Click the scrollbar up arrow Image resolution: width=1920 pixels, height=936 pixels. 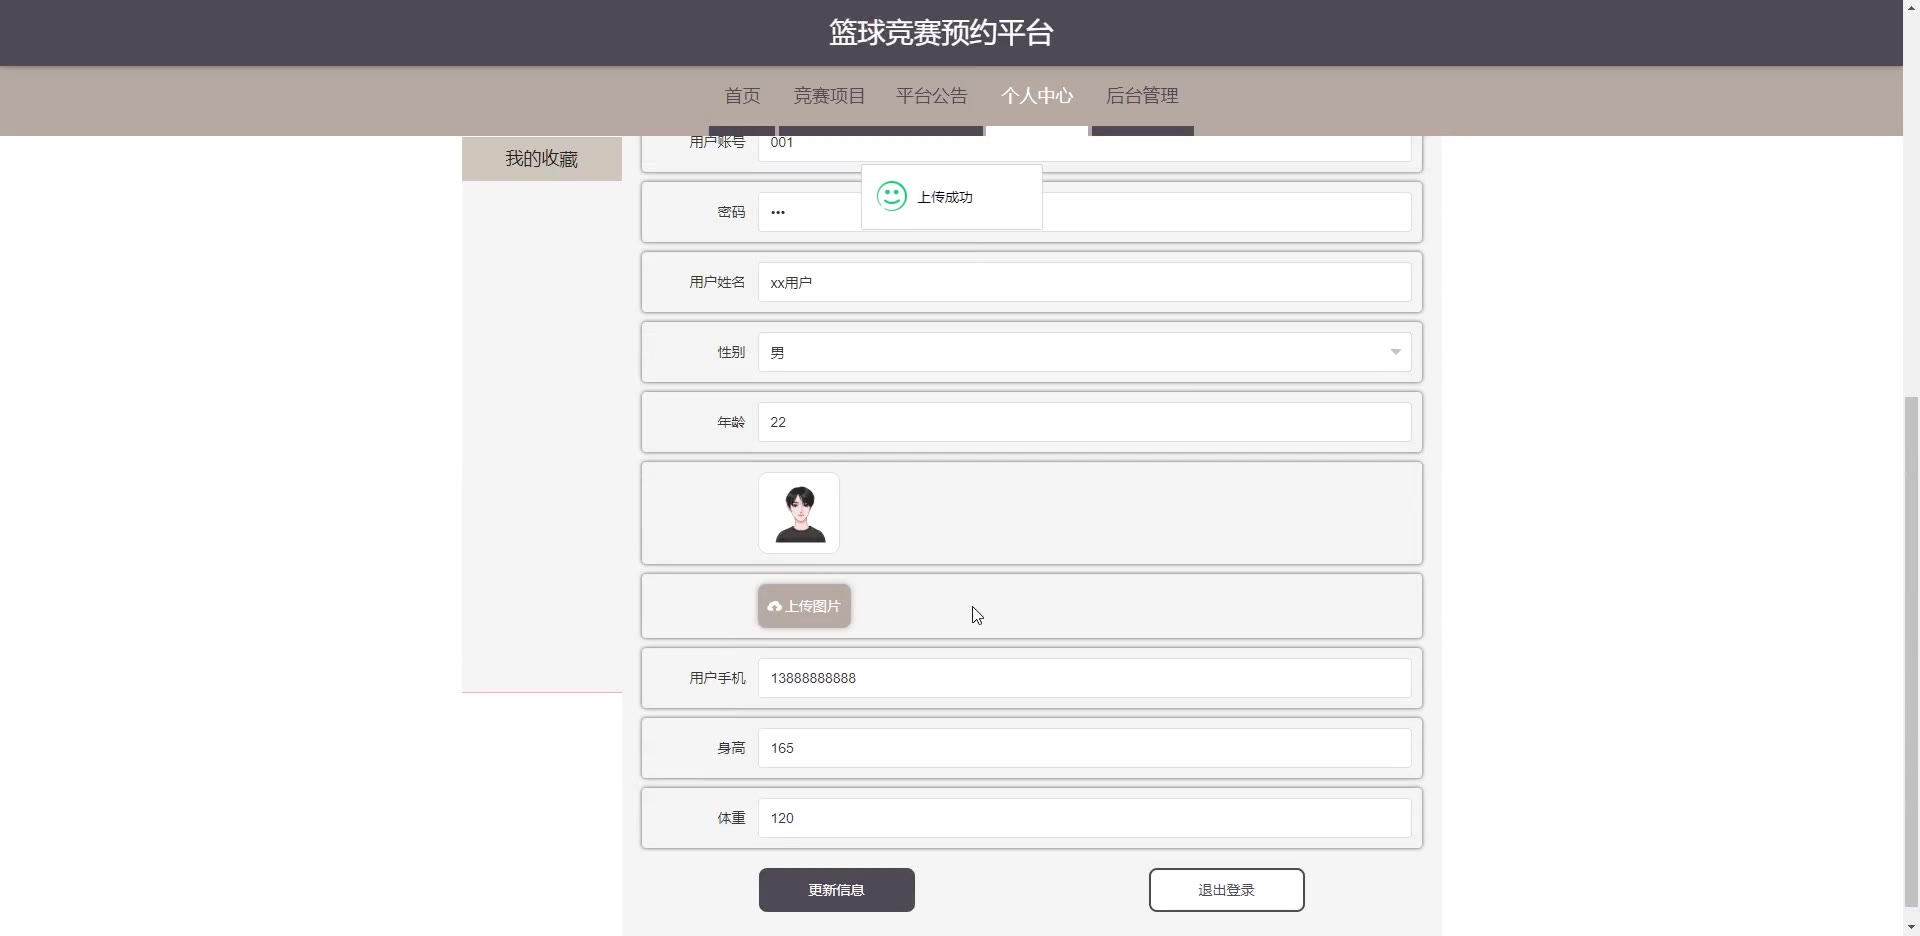pyautogui.click(x=1911, y=7)
